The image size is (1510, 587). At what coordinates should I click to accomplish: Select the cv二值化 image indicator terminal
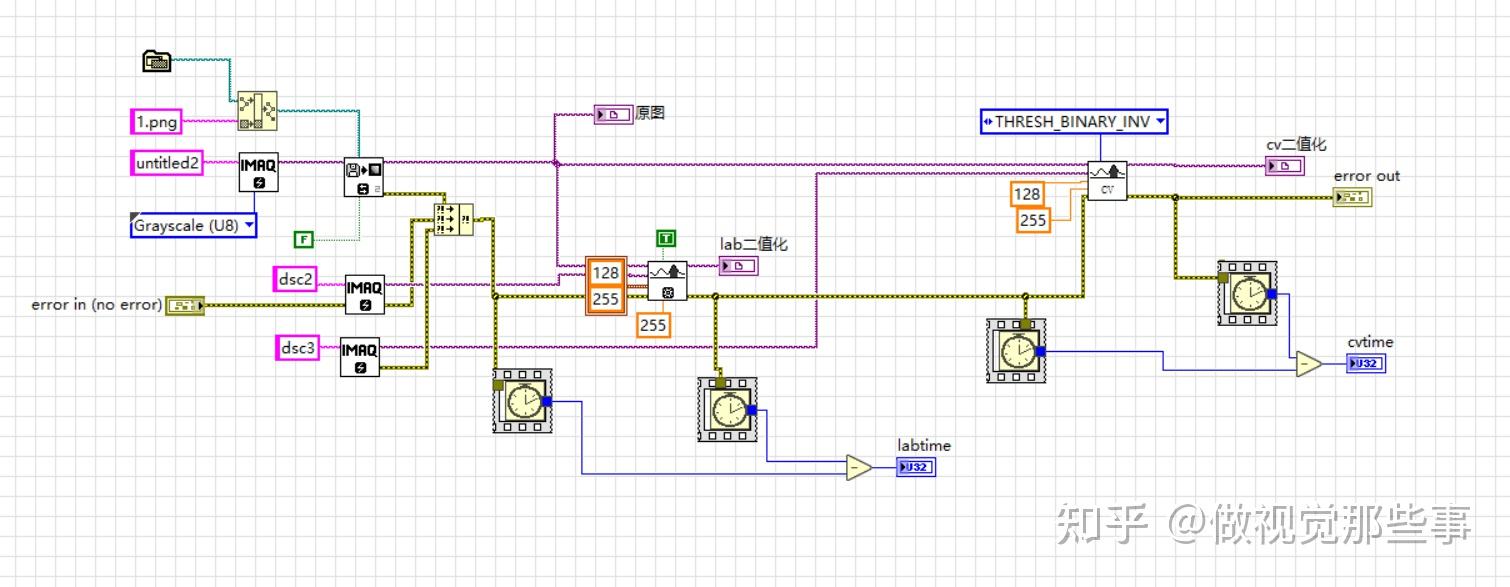coord(1283,166)
